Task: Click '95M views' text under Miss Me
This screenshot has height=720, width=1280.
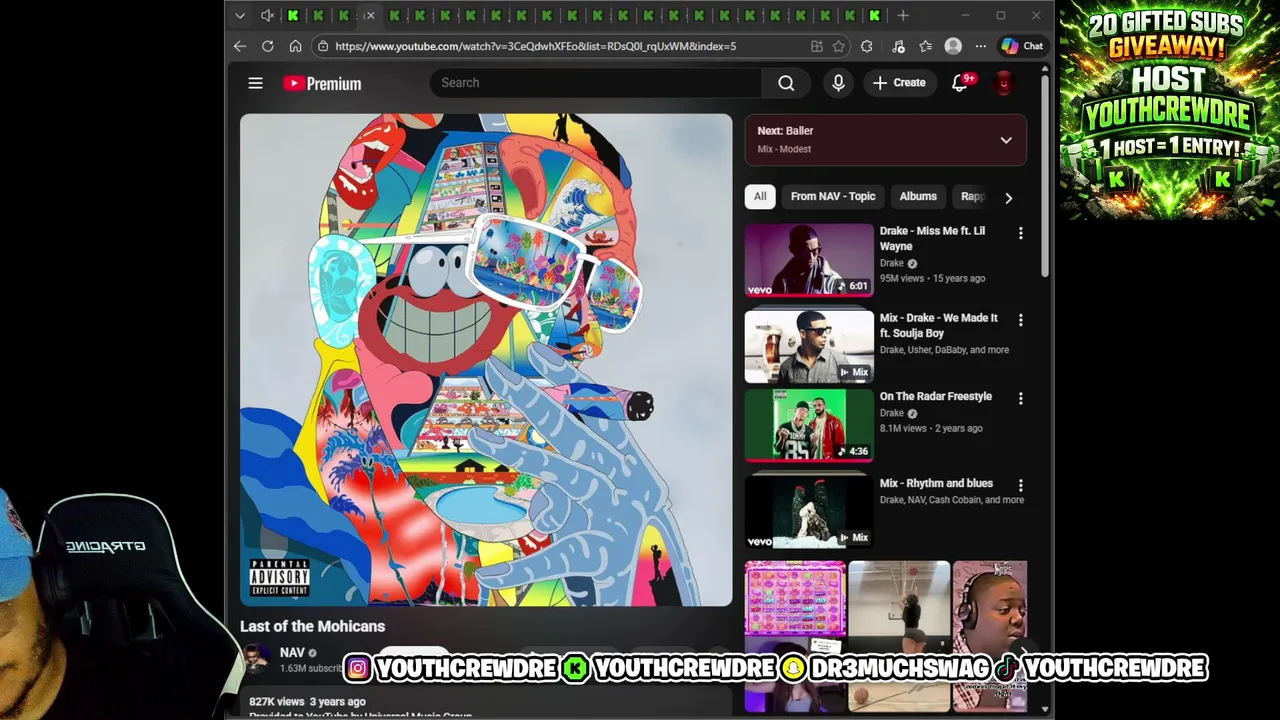Action: click(x=902, y=278)
